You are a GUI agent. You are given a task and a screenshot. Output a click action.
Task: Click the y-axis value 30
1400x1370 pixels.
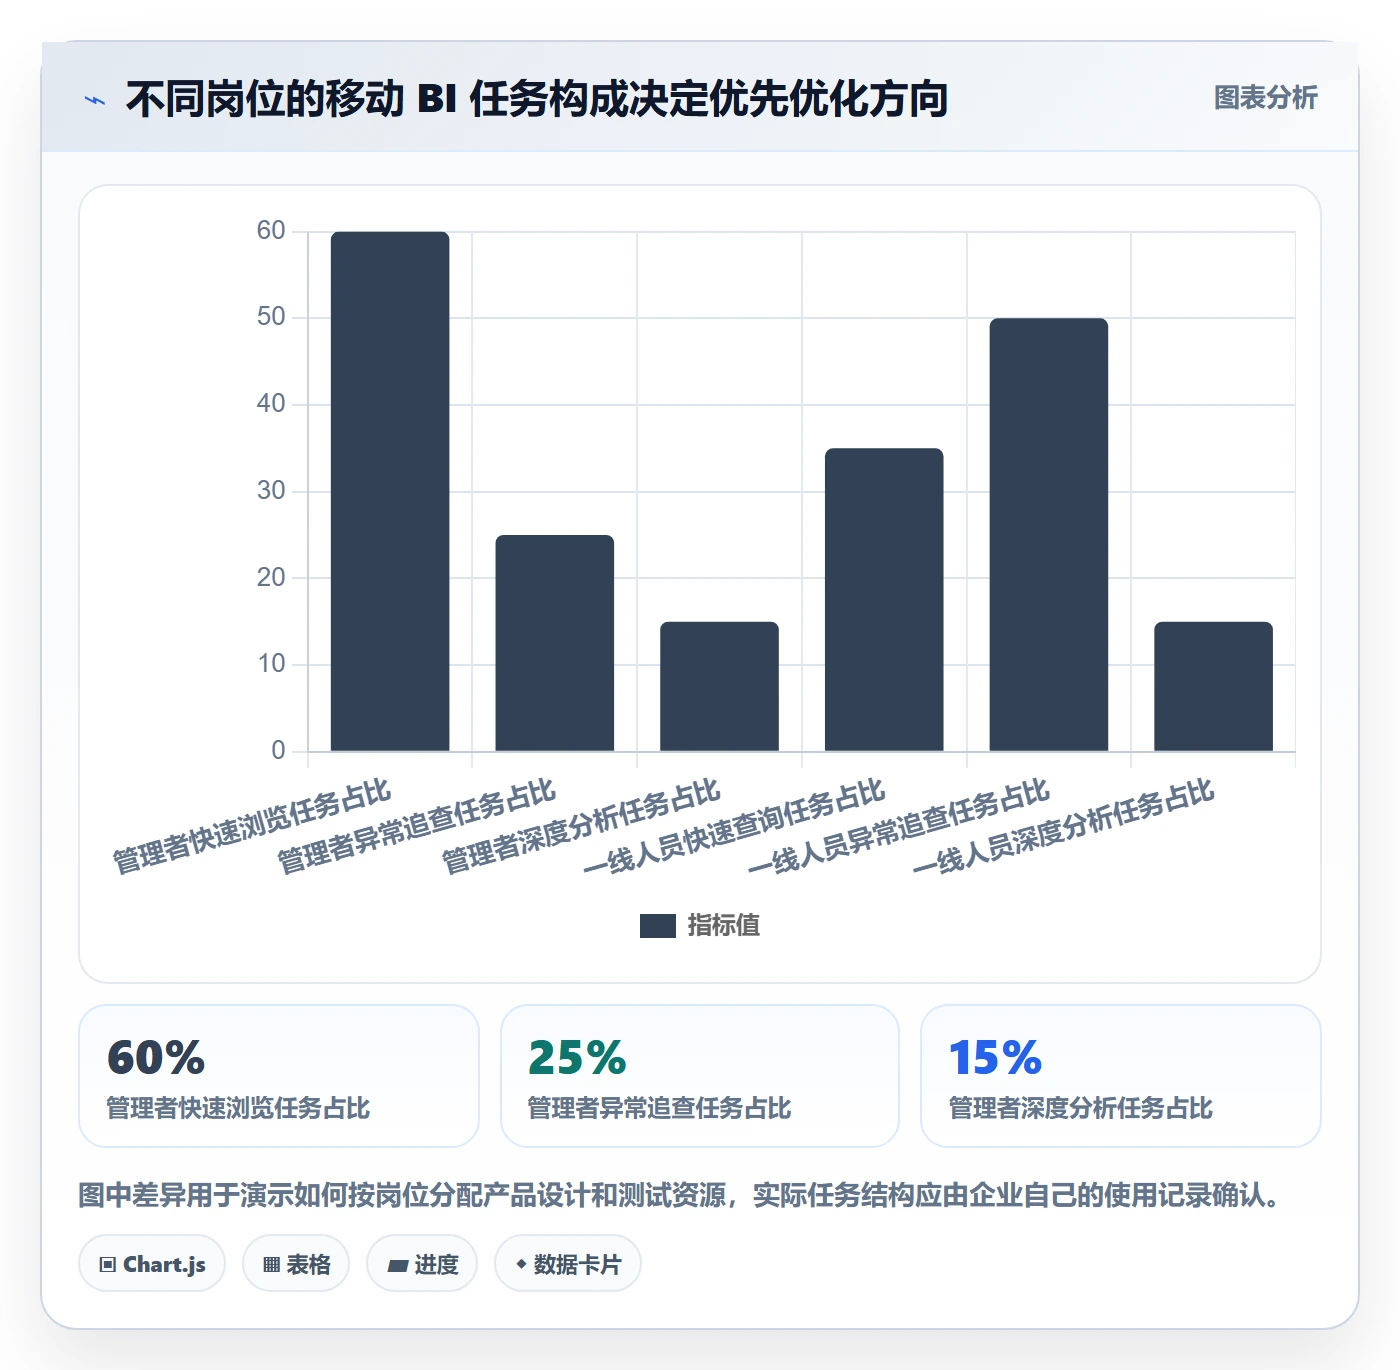pos(271,491)
